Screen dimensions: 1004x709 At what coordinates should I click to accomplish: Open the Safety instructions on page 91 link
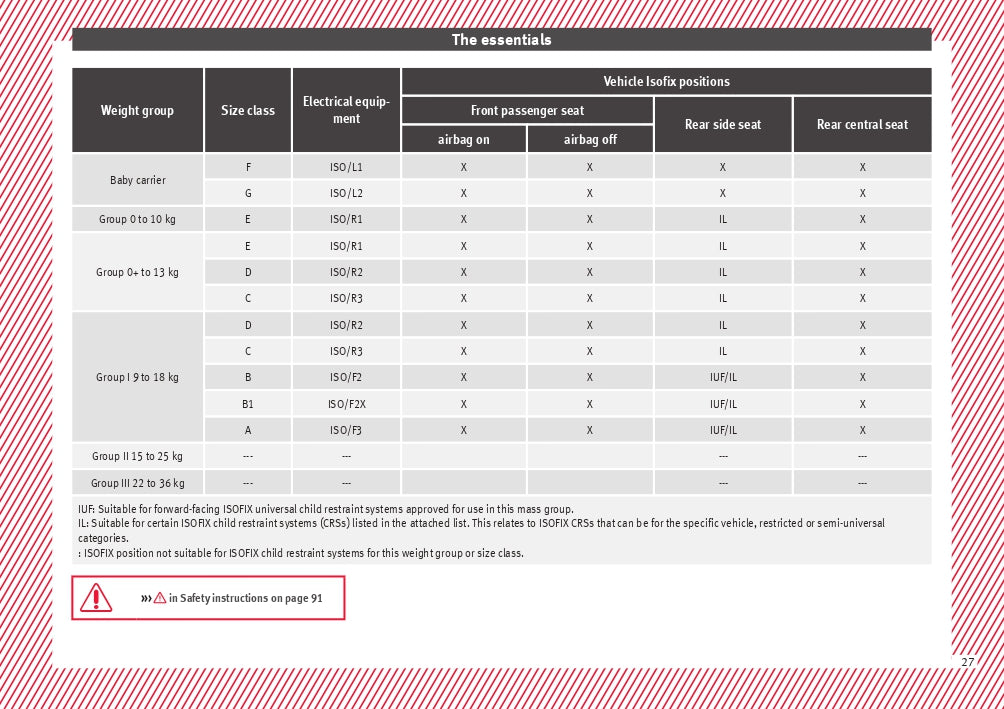(245, 598)
